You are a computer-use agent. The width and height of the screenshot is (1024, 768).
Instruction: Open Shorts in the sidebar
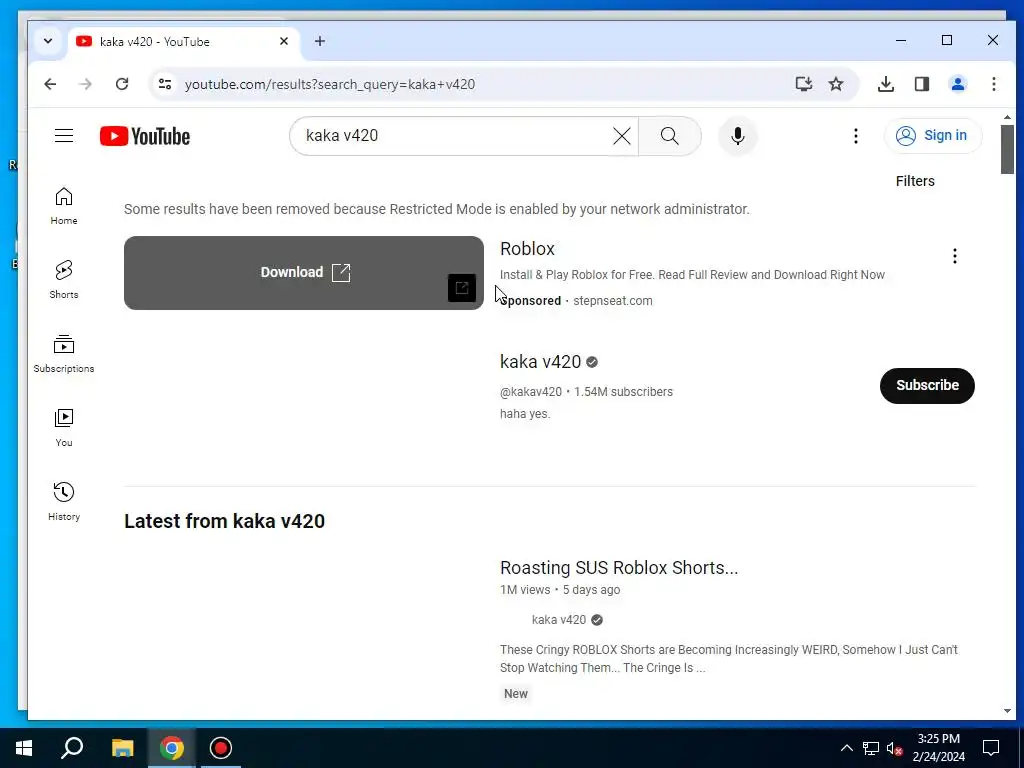[x=64, y=280]
